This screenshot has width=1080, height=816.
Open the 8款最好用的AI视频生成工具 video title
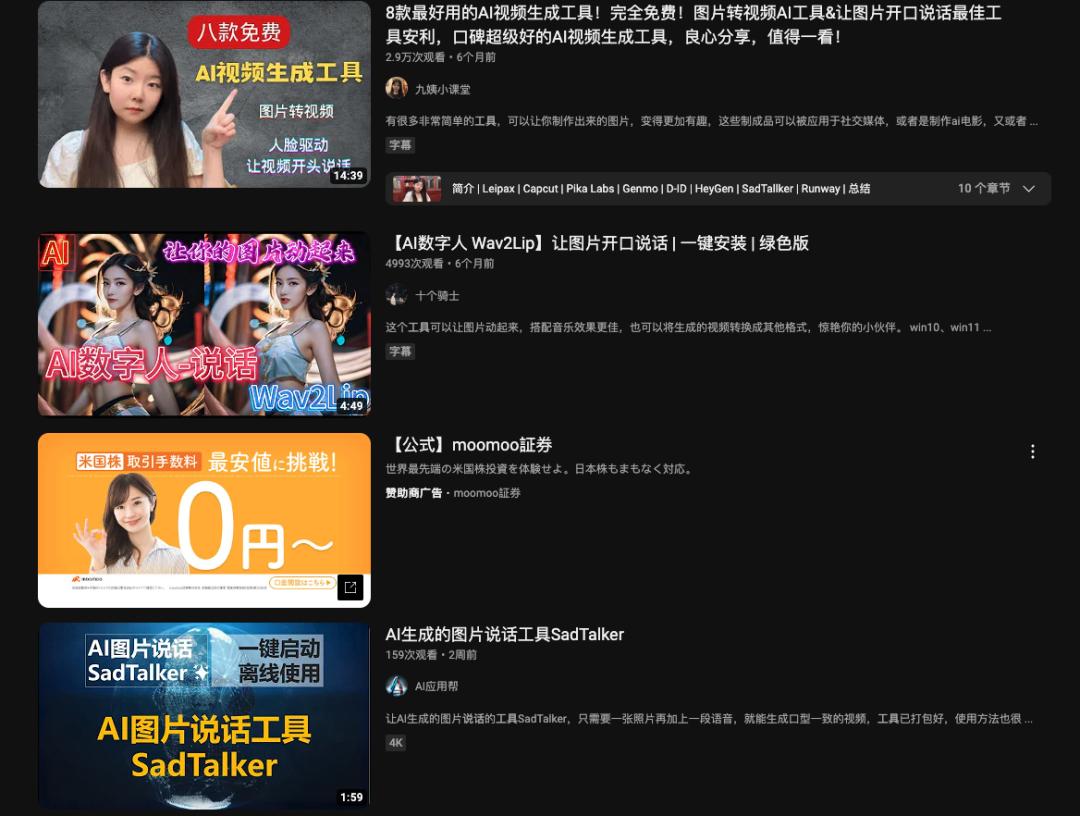point(693,24)
